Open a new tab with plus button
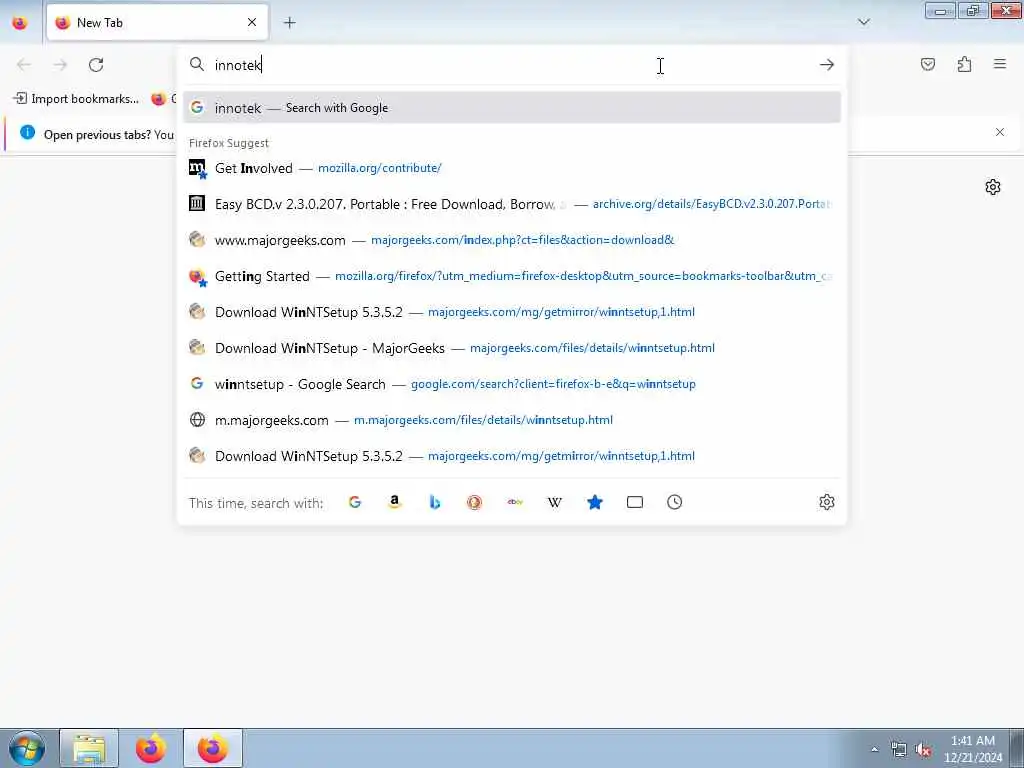Screen dimensions: 1024x768 290,23
